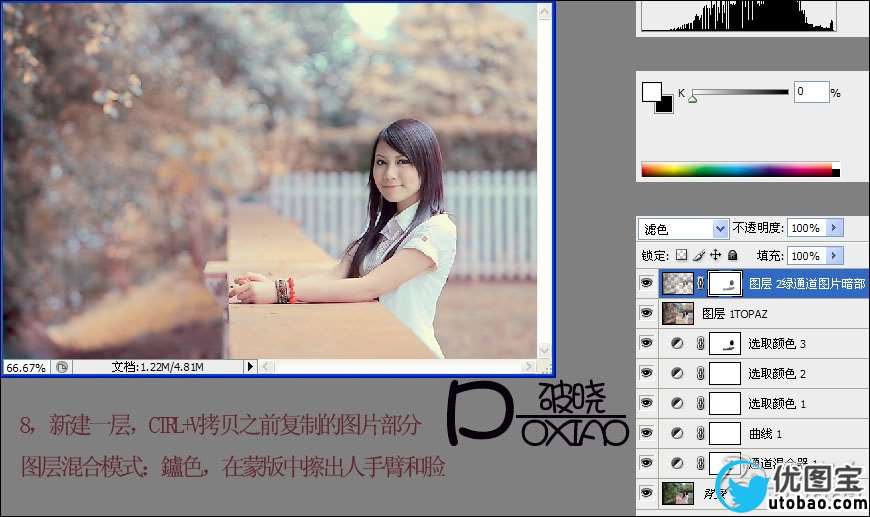
Task: Click the lock image pixels brush icon
Action: (699, 255)
